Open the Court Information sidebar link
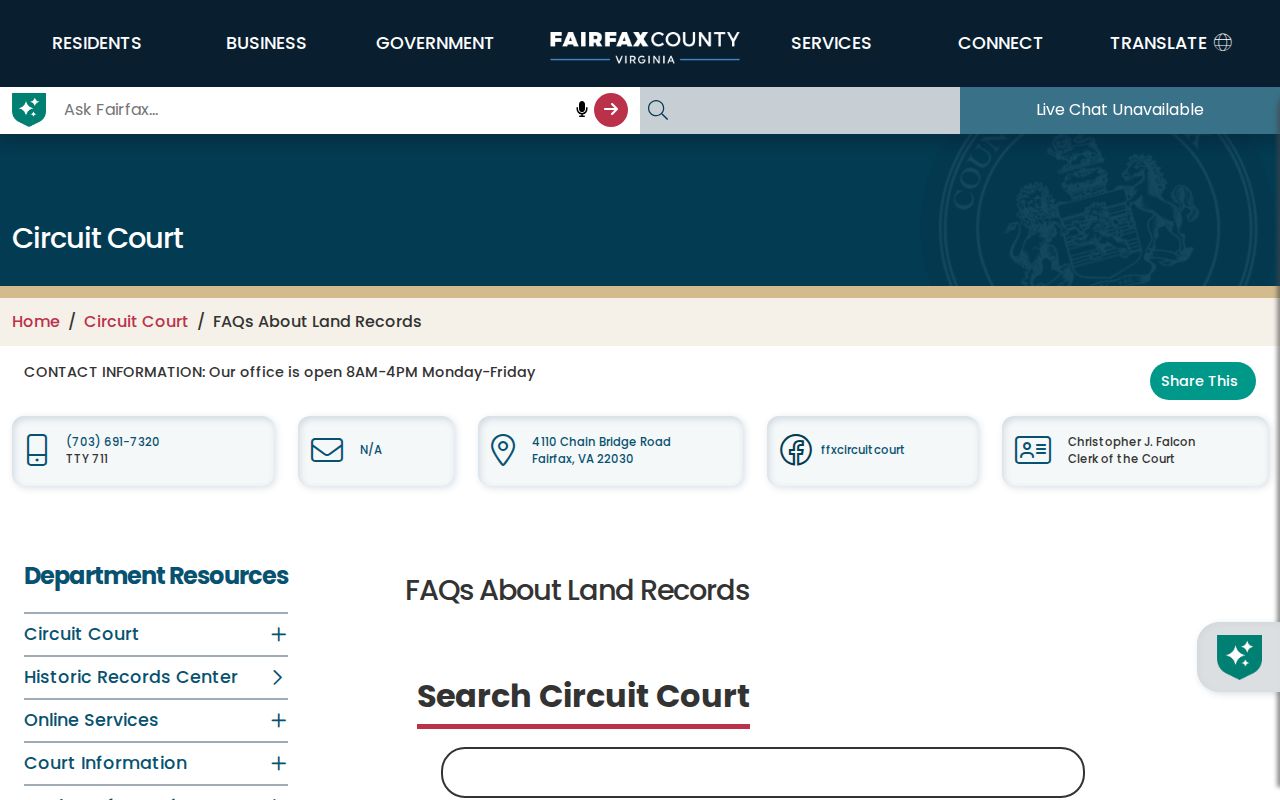This screenshot has width=1280, height=800. tap(106, 763)
